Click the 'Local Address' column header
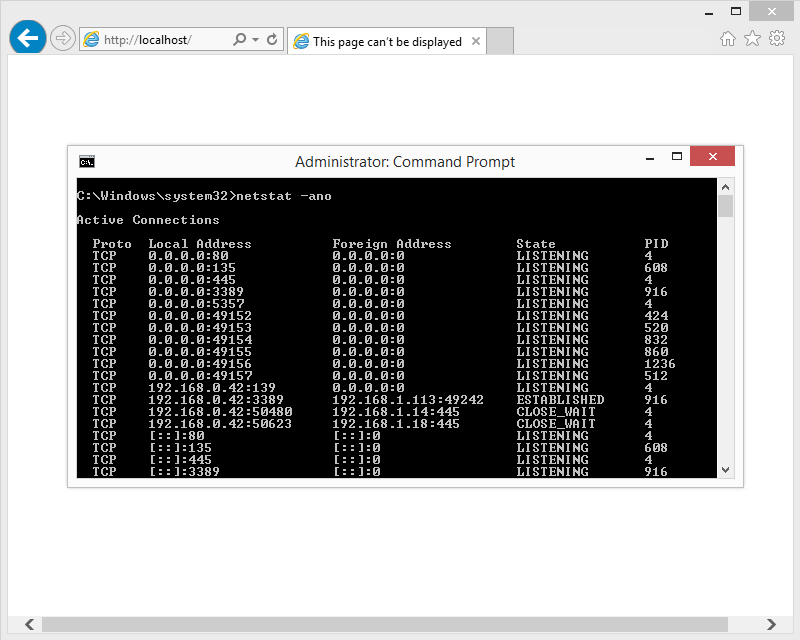This screenshot has width=800, height=640. [200, 244]
